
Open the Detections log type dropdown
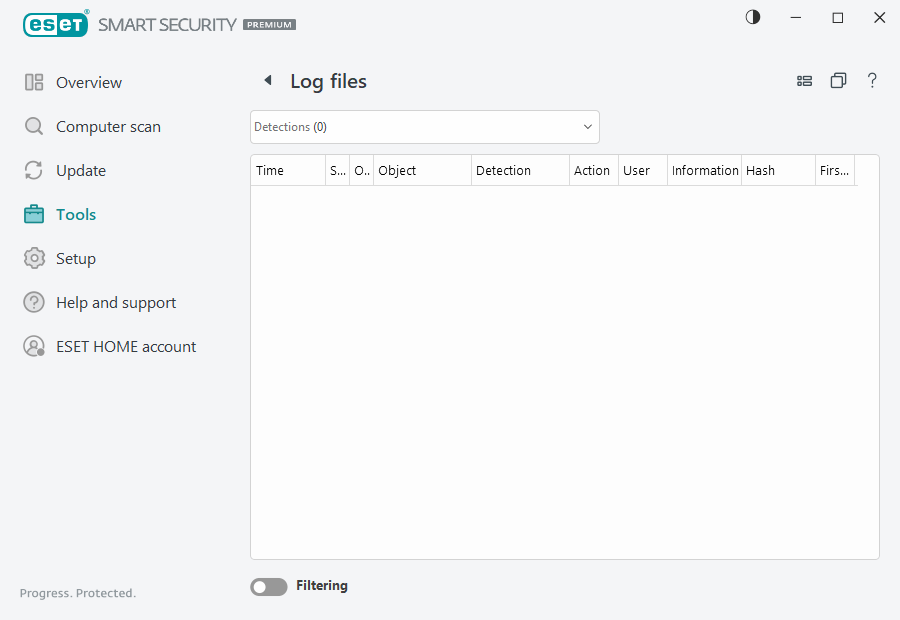424,127
